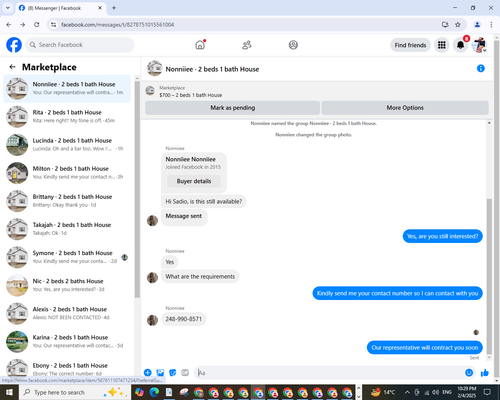Open Rita 2 beds 1 bath conversation
The width and height of the screenshot is (500, 400).
[x=67, y=116]
